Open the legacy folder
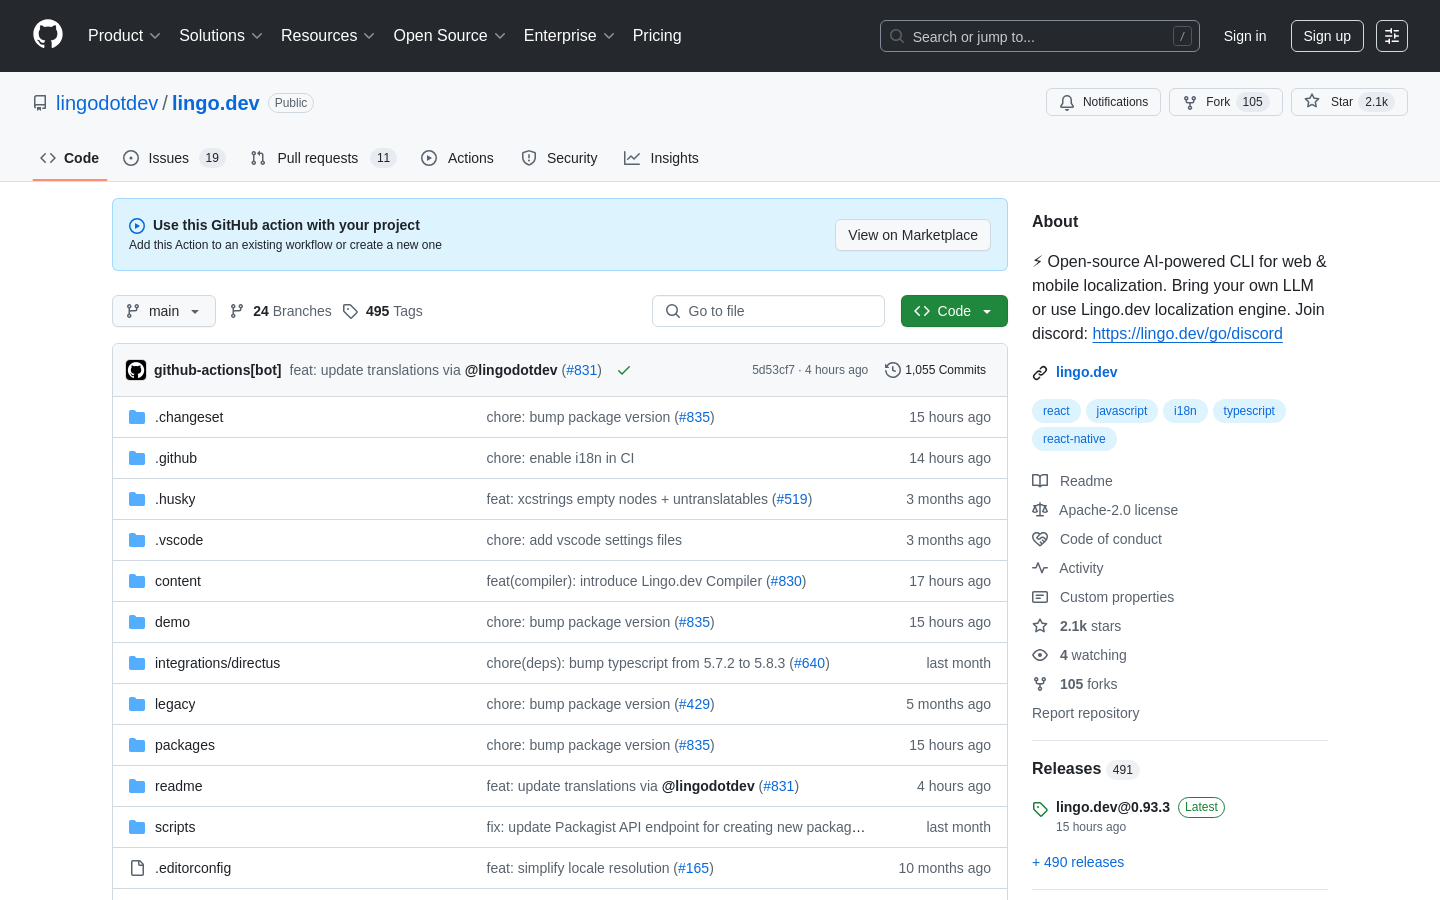The image size is (1440, 900). tap(175, 704)
